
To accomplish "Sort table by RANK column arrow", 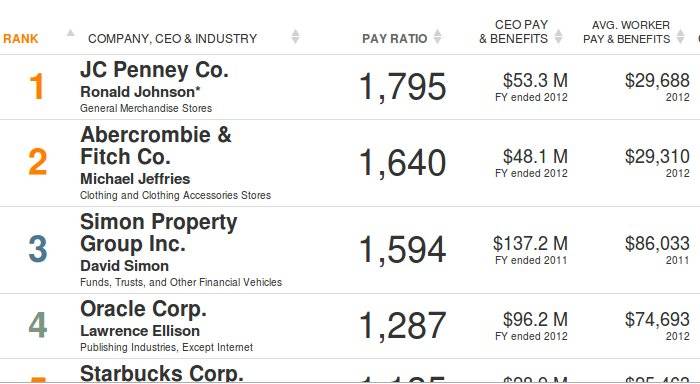I will (x=71, y=33).
